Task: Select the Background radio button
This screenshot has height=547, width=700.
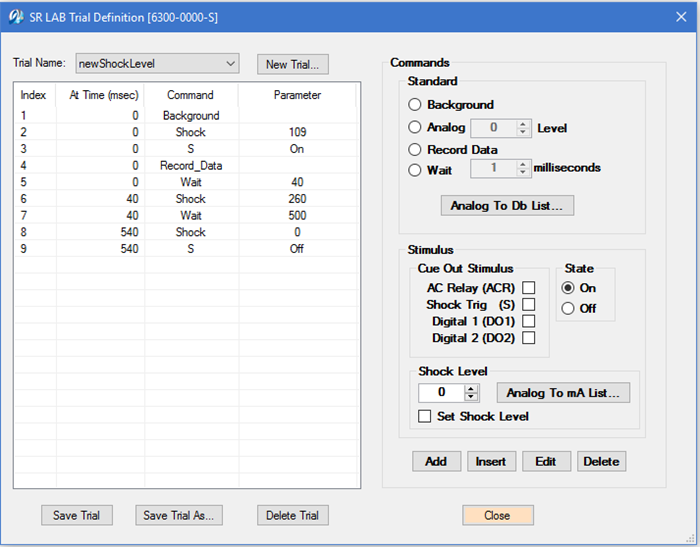Action: [x=415, y=104]
